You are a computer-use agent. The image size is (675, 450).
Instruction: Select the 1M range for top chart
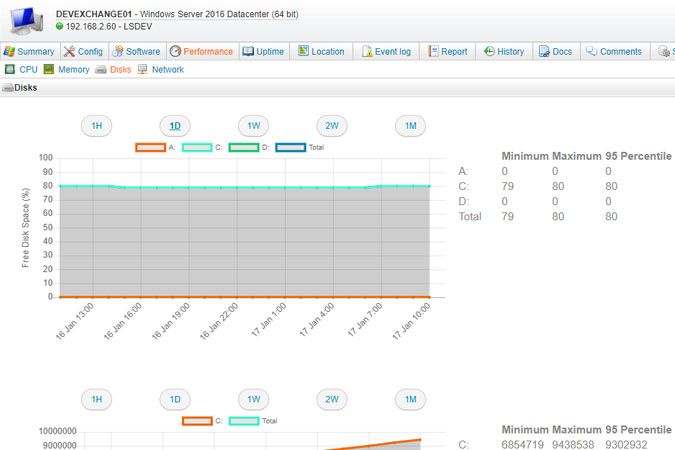pyautogui.click(x=410, y=126)
